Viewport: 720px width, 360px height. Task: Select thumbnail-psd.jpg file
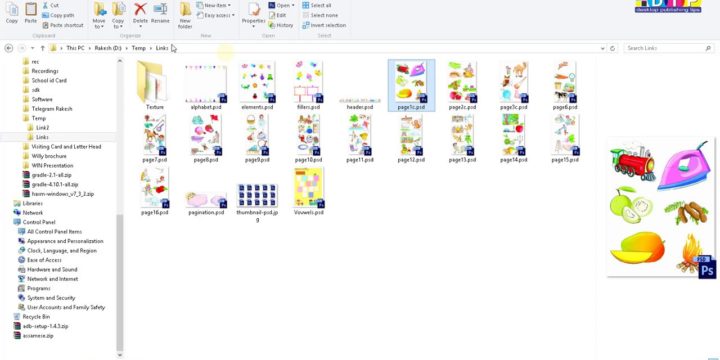(x=257, y=202)
